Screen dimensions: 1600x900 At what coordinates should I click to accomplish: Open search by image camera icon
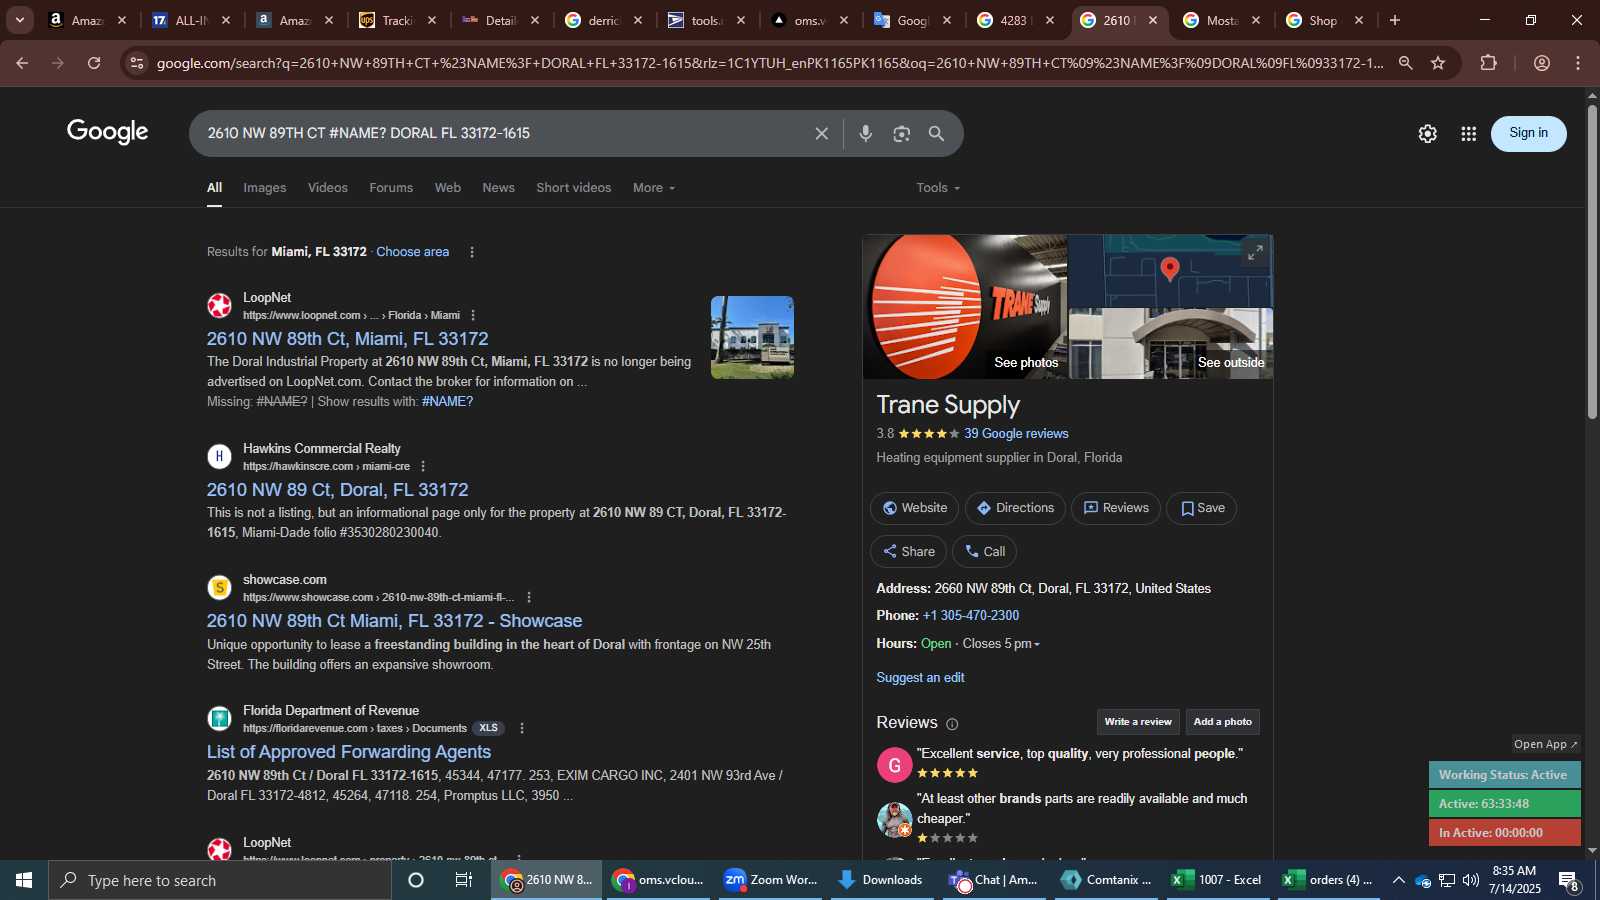coord(901,134)
